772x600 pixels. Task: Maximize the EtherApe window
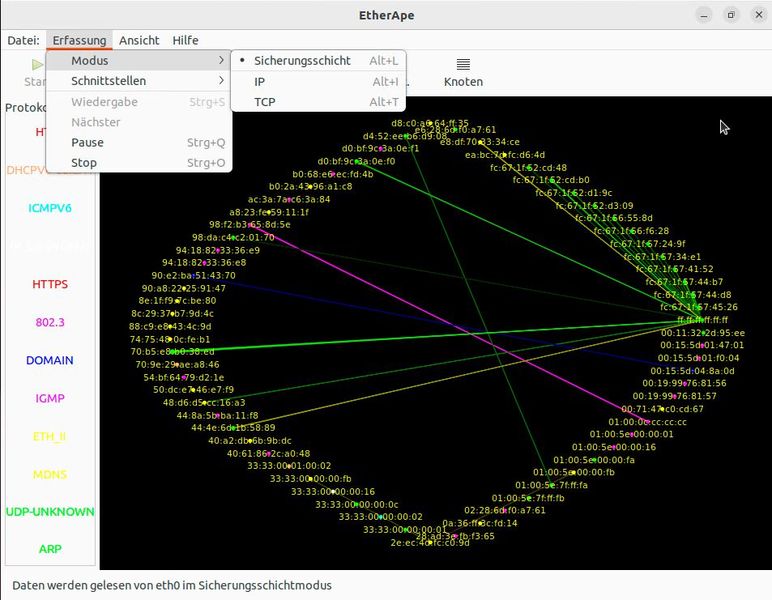pos(731,15)
